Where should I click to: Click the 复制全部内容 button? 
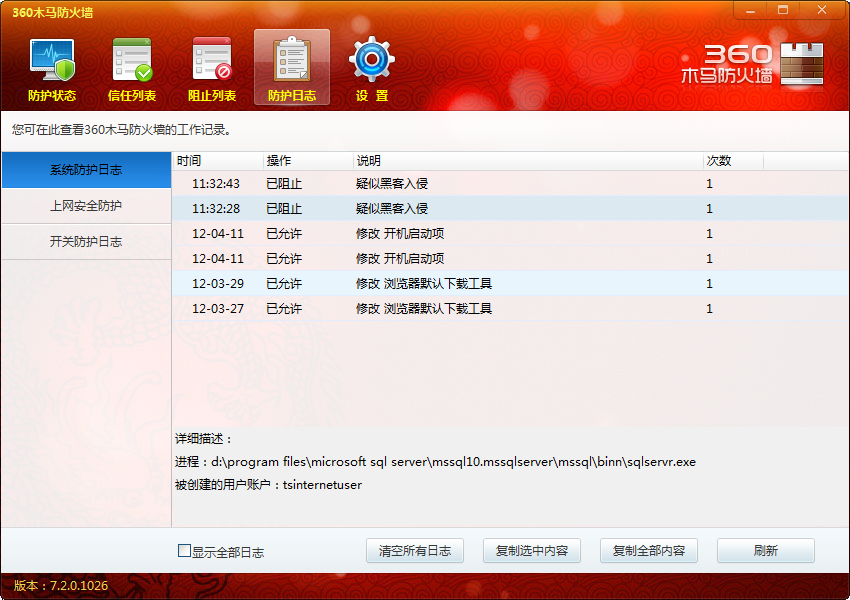coord(649,551)
